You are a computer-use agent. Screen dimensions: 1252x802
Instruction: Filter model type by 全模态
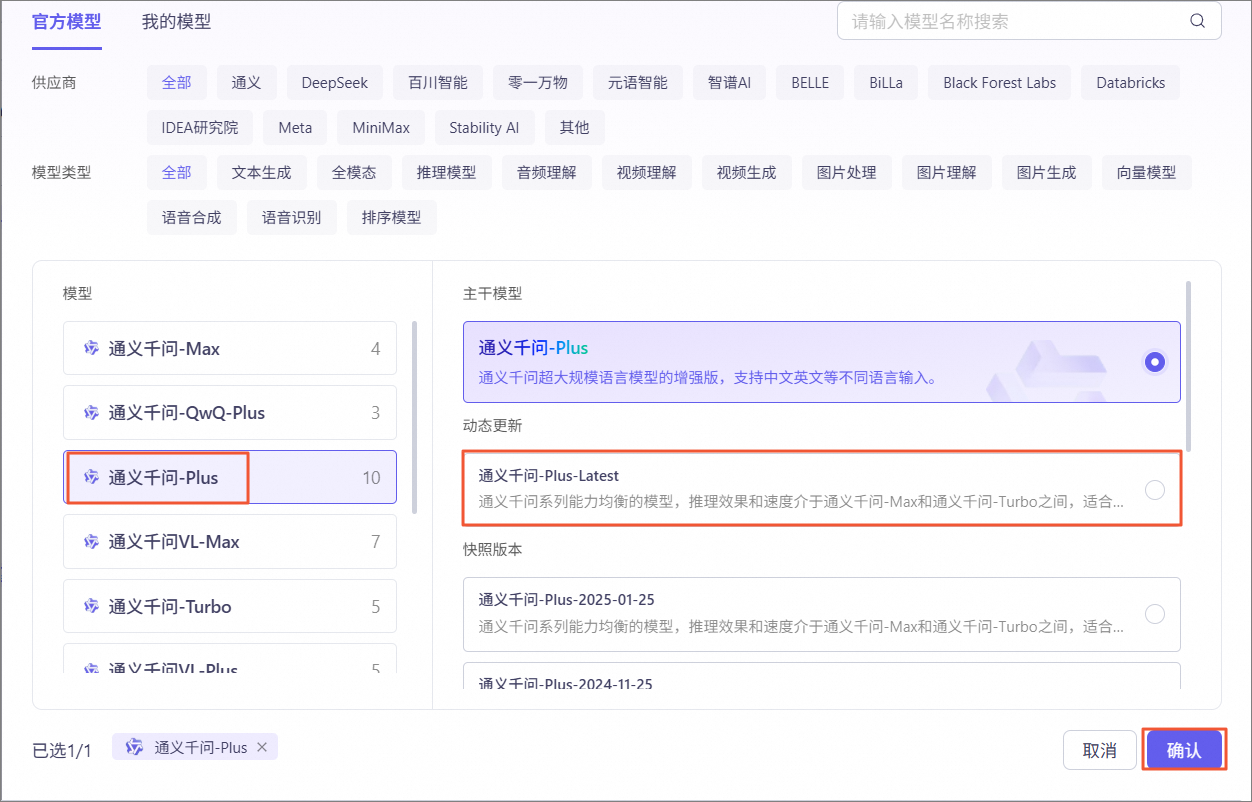(354, 173)
